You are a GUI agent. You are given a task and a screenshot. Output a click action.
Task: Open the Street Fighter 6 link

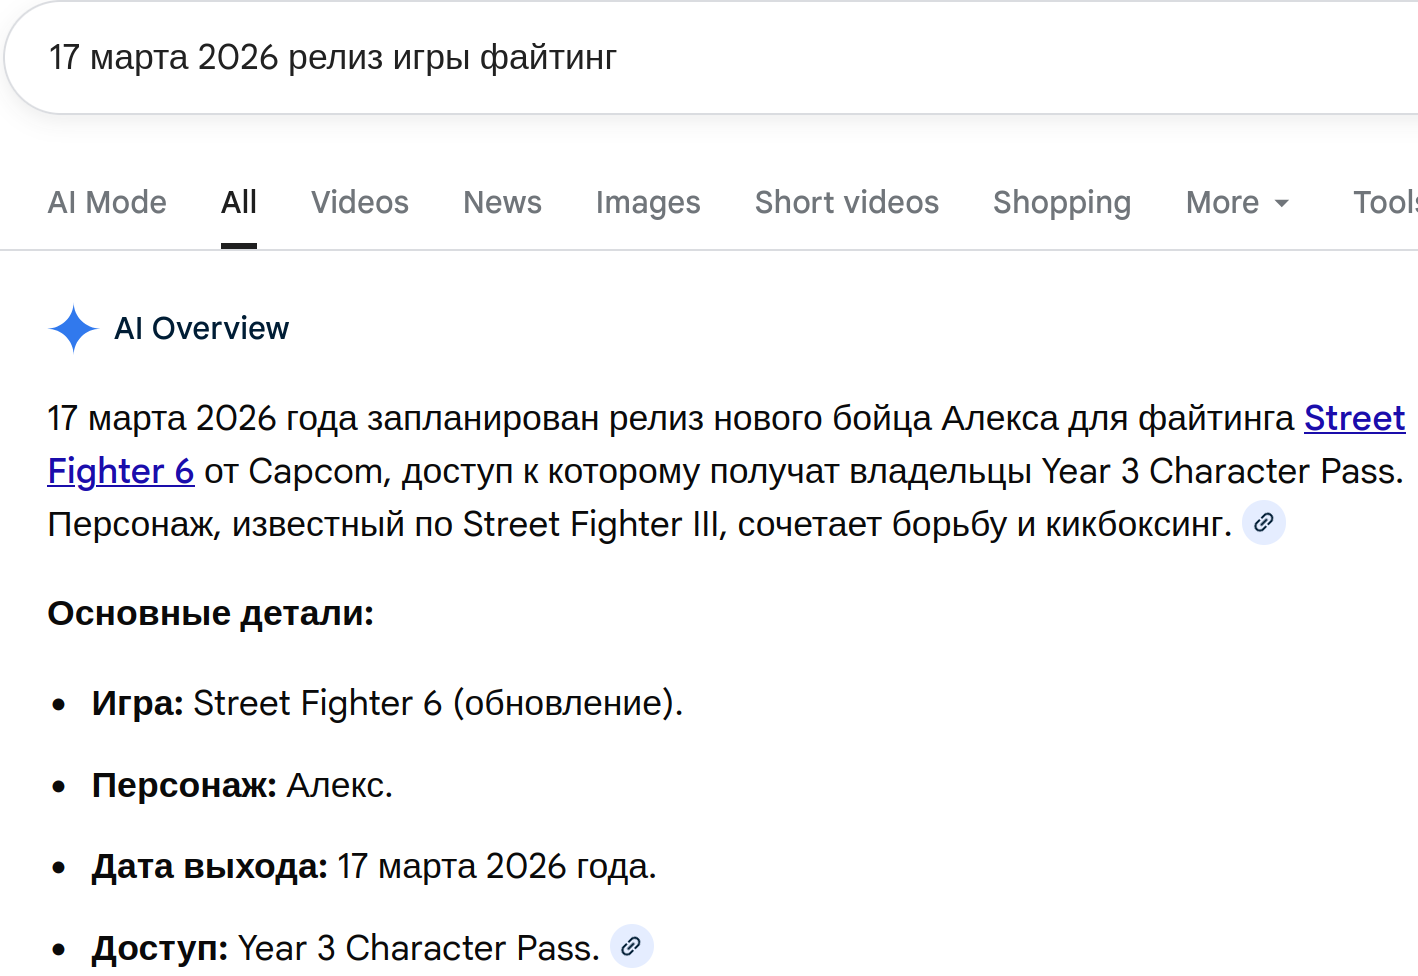click(1354, 418)
